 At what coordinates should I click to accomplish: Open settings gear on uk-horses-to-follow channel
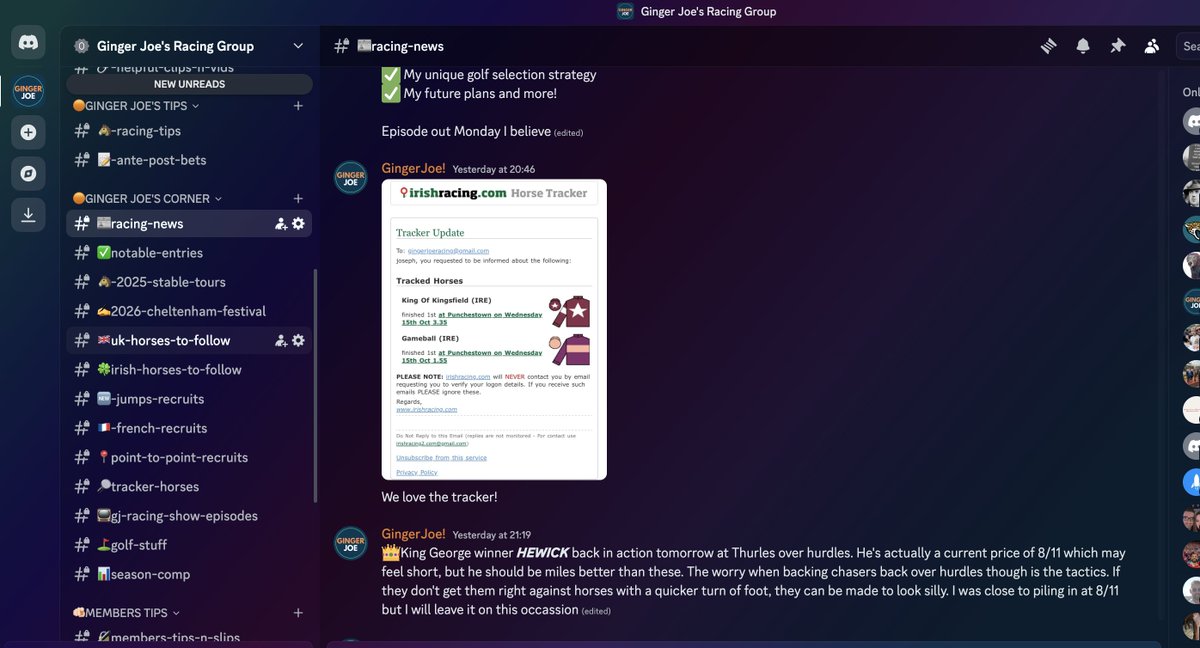coord(298,340)
